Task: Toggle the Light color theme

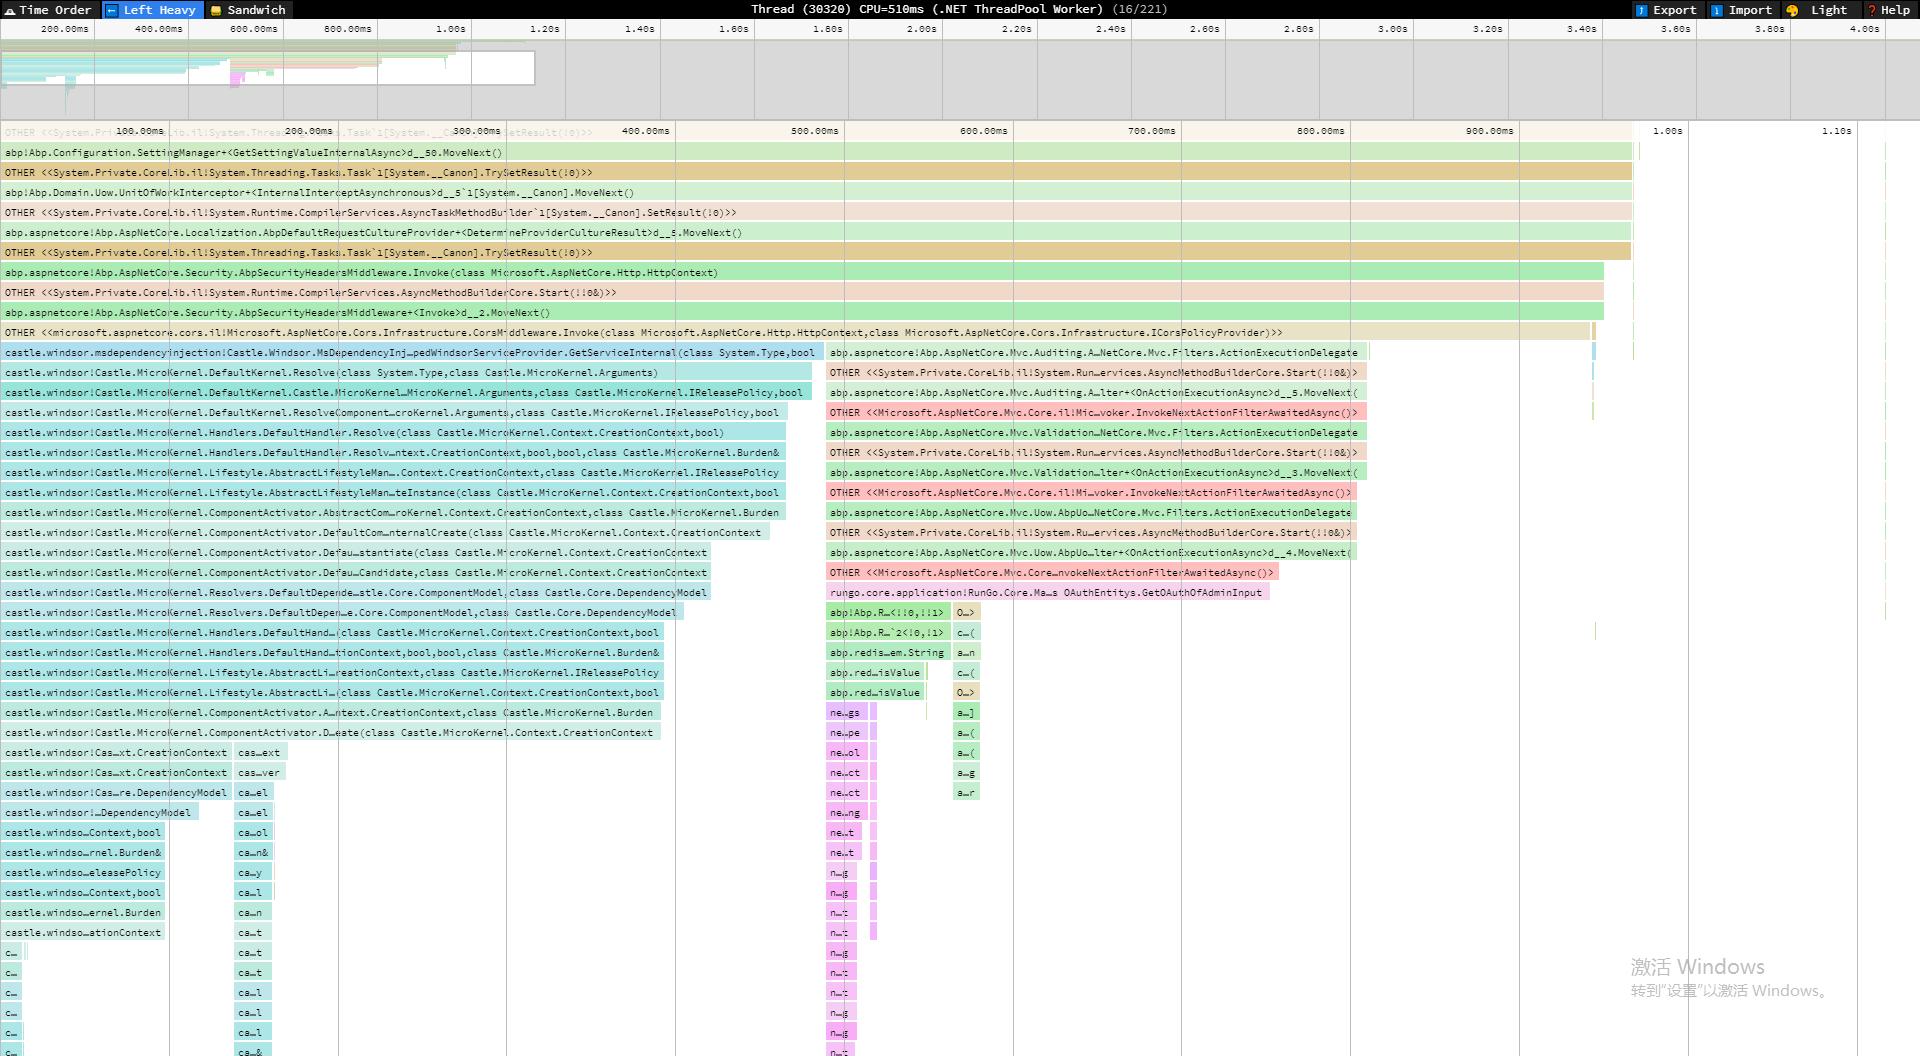Action: tap(1817, 10)
